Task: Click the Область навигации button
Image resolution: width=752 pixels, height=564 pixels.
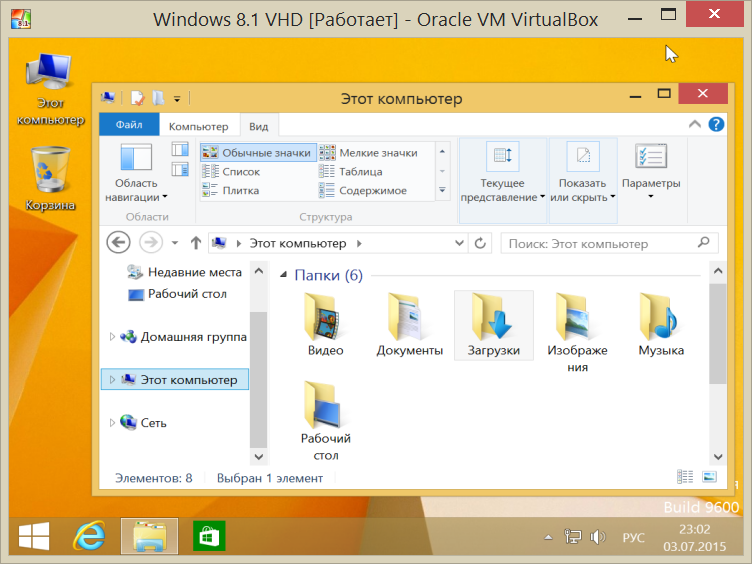Action: (x=136, y=173)
